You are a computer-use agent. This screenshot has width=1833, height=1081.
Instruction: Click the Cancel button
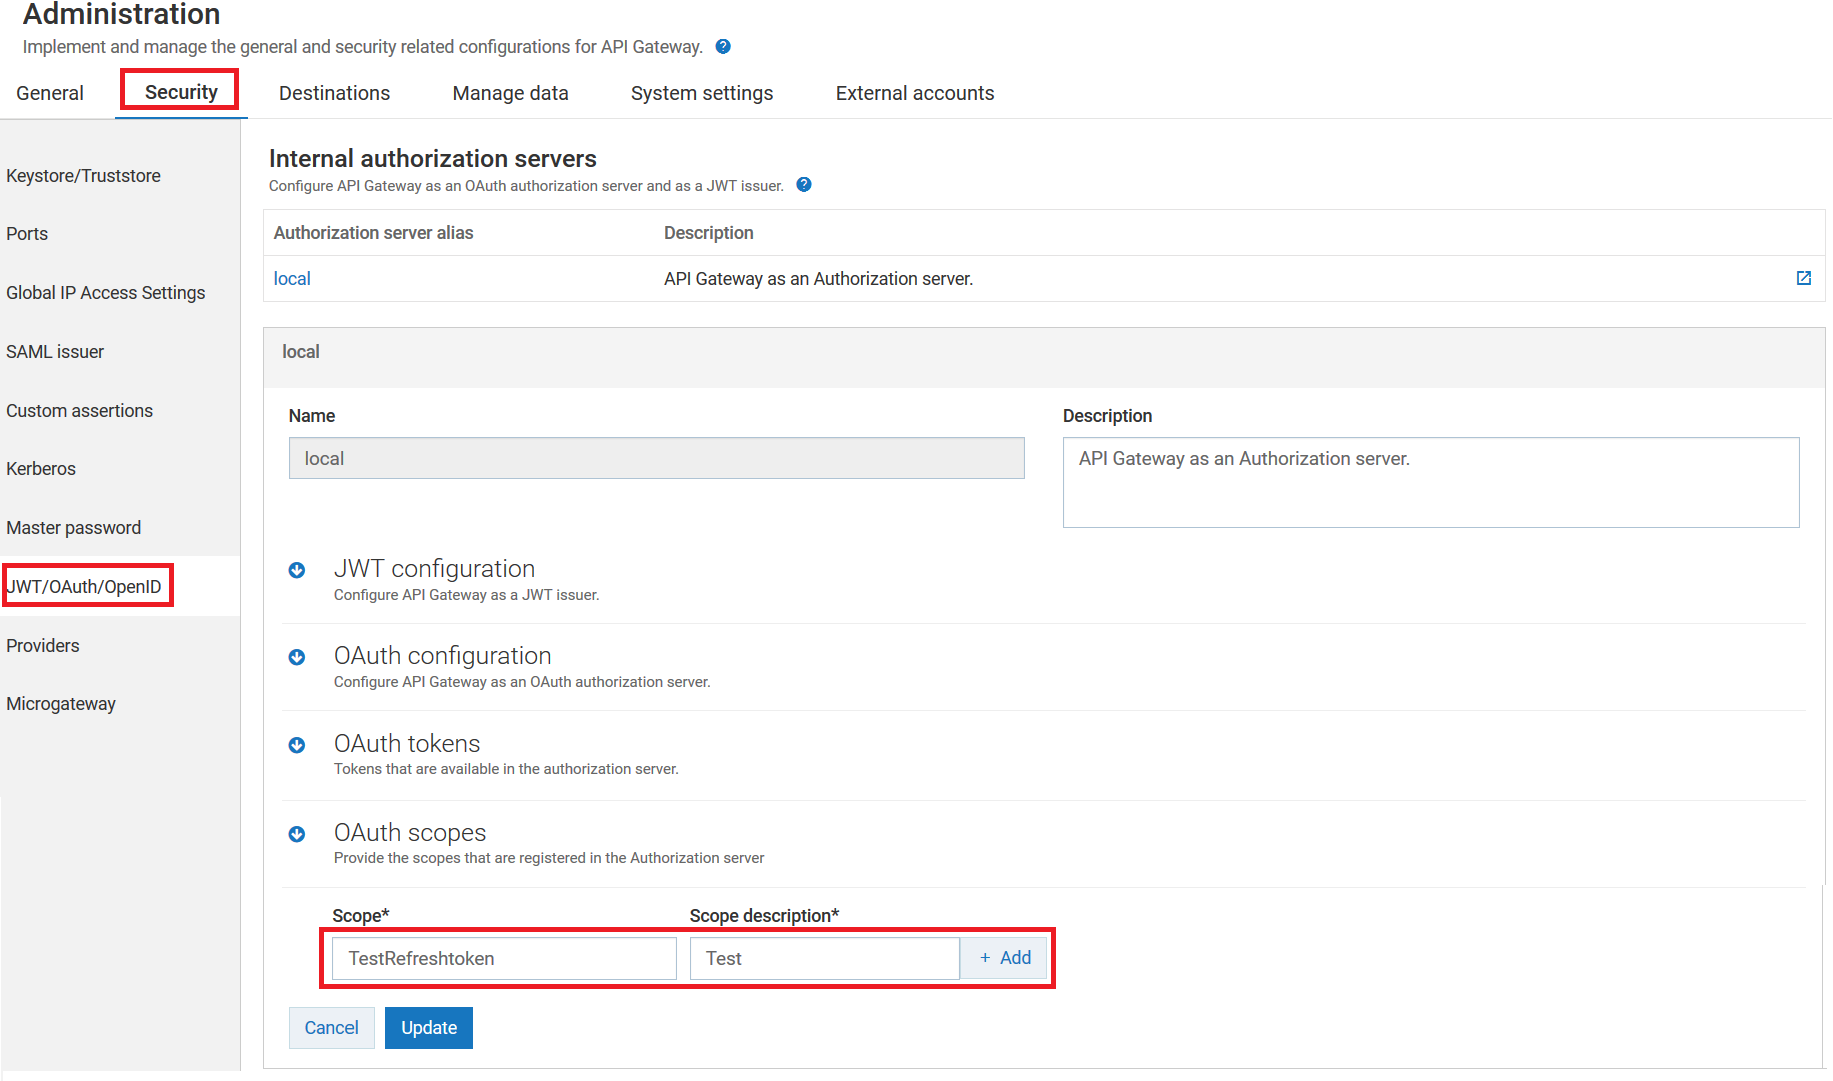click(x=331, y=1028)
